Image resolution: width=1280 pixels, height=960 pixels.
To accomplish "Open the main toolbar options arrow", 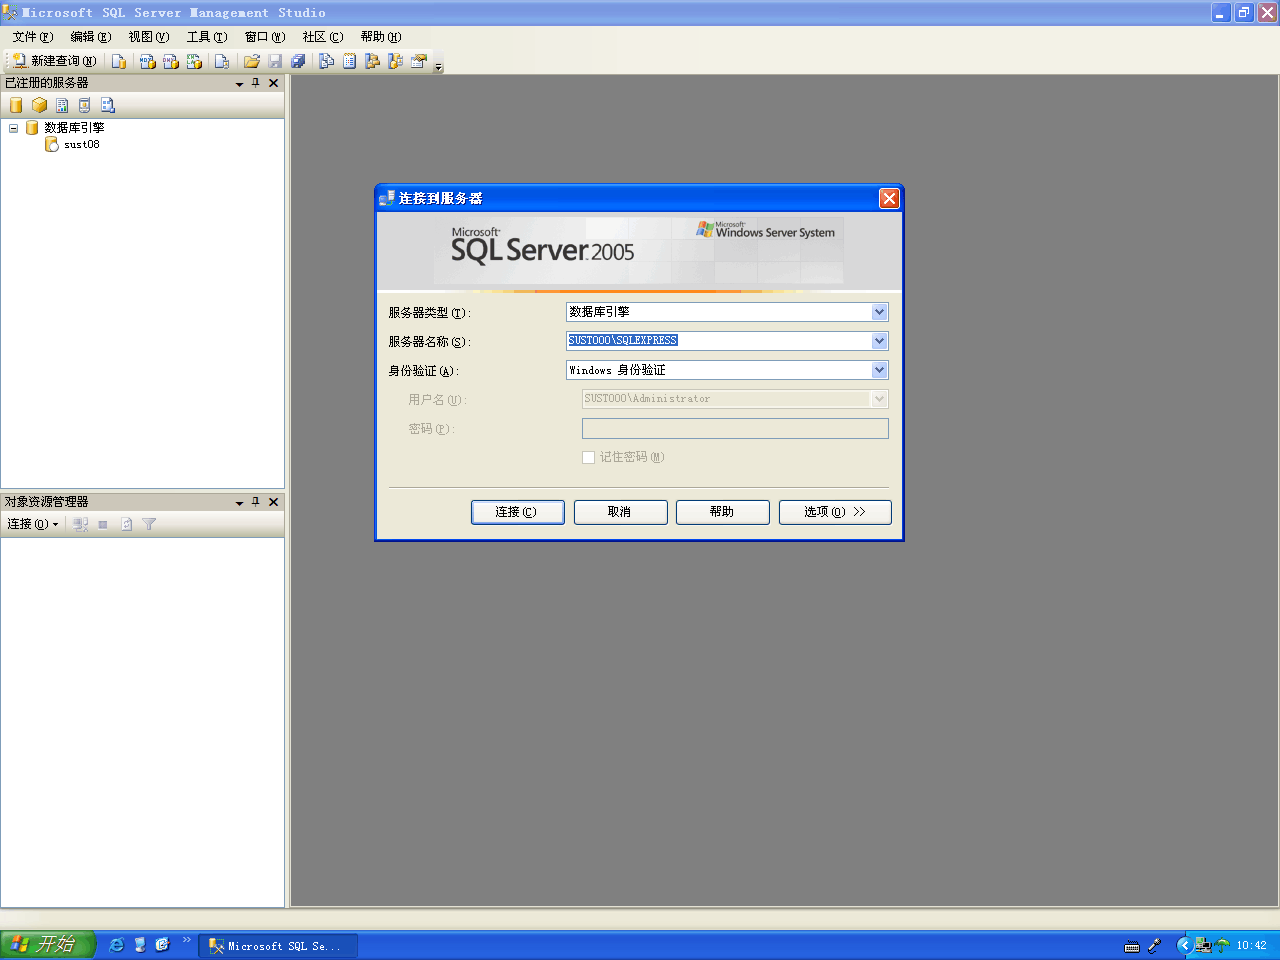I will tap(438, 66).
